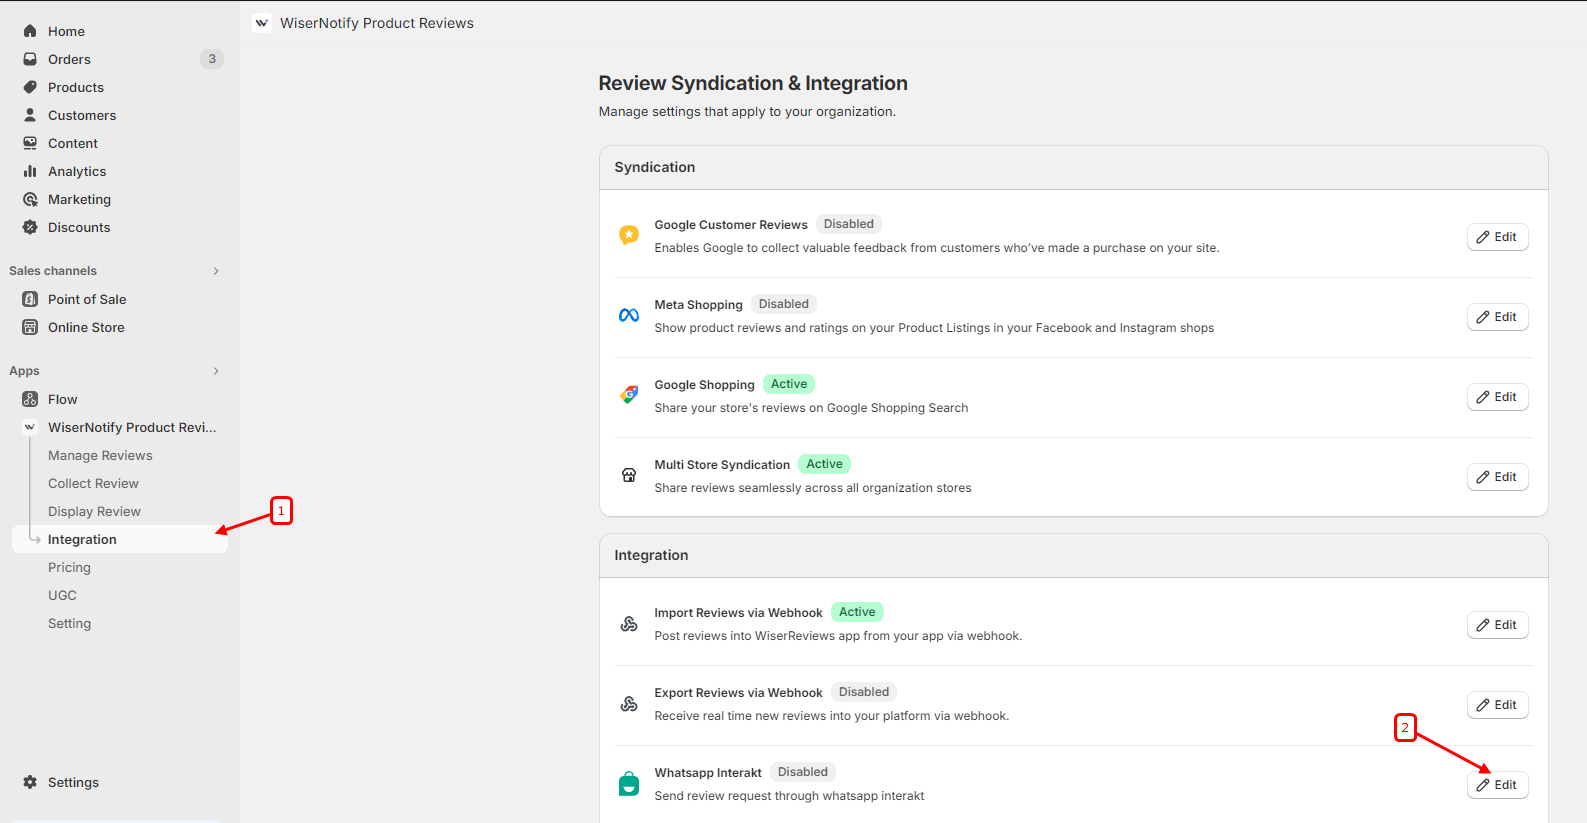Edit Multi Store Syndication settings
Screen dimensions: 1587x823
click(x=1497, y=477)
